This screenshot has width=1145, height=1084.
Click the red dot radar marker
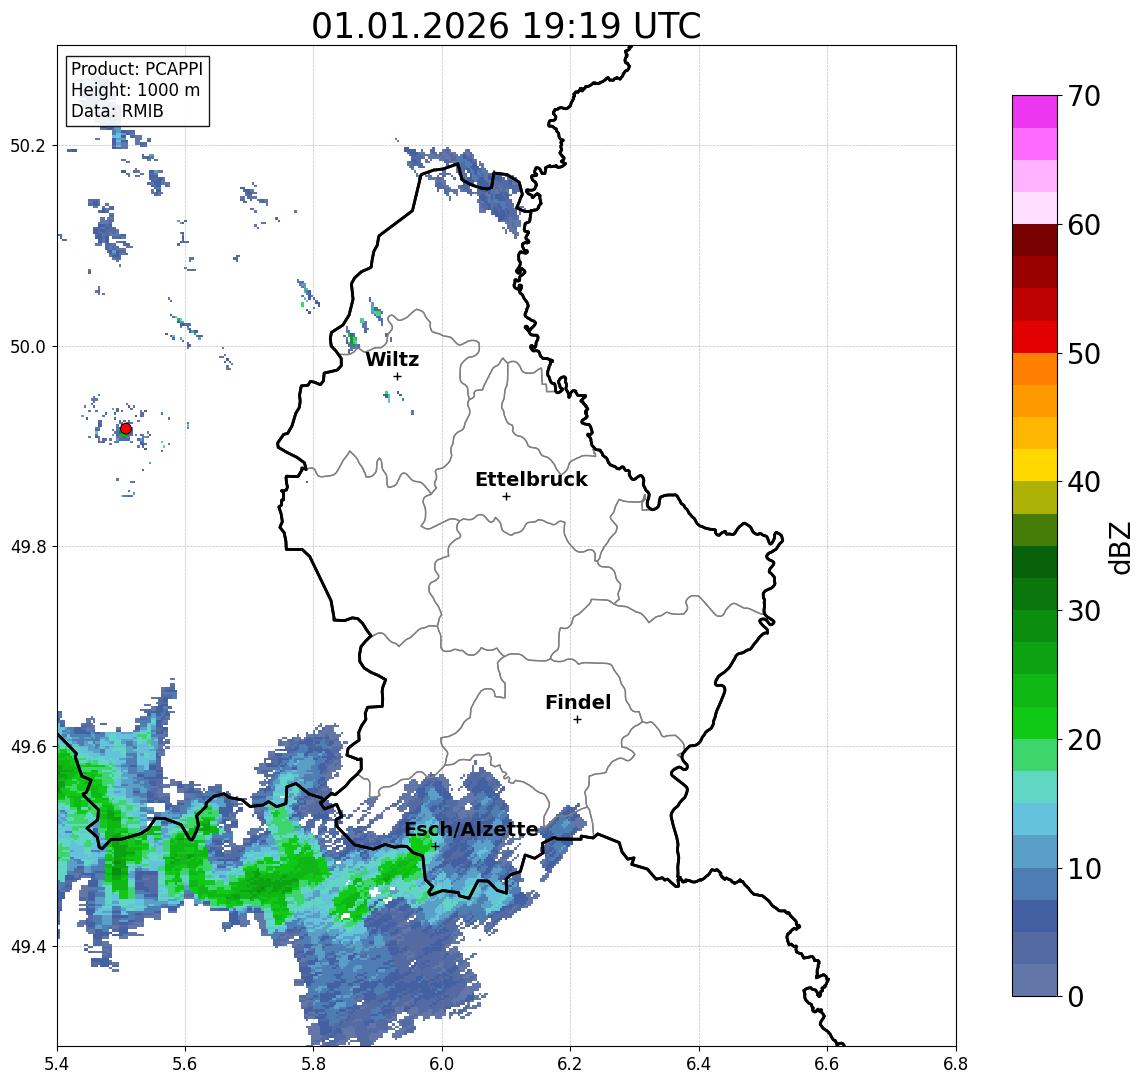(x=126, y=429)
